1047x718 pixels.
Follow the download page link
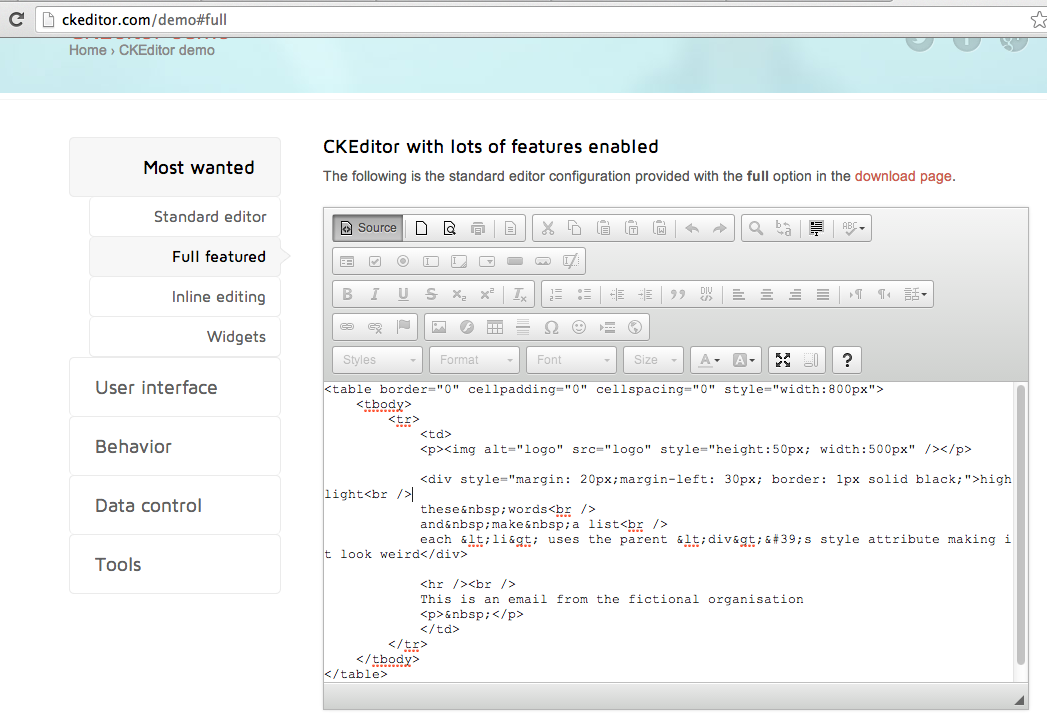tap(903, 176)
